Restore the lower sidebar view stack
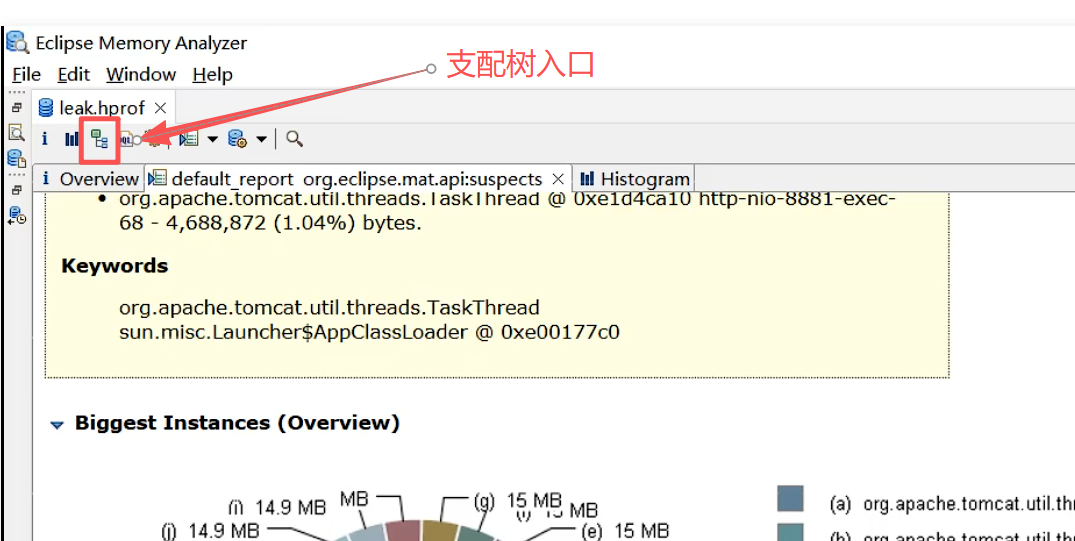The width and height of the screenshot is (1075, 541). coord(17,190)
